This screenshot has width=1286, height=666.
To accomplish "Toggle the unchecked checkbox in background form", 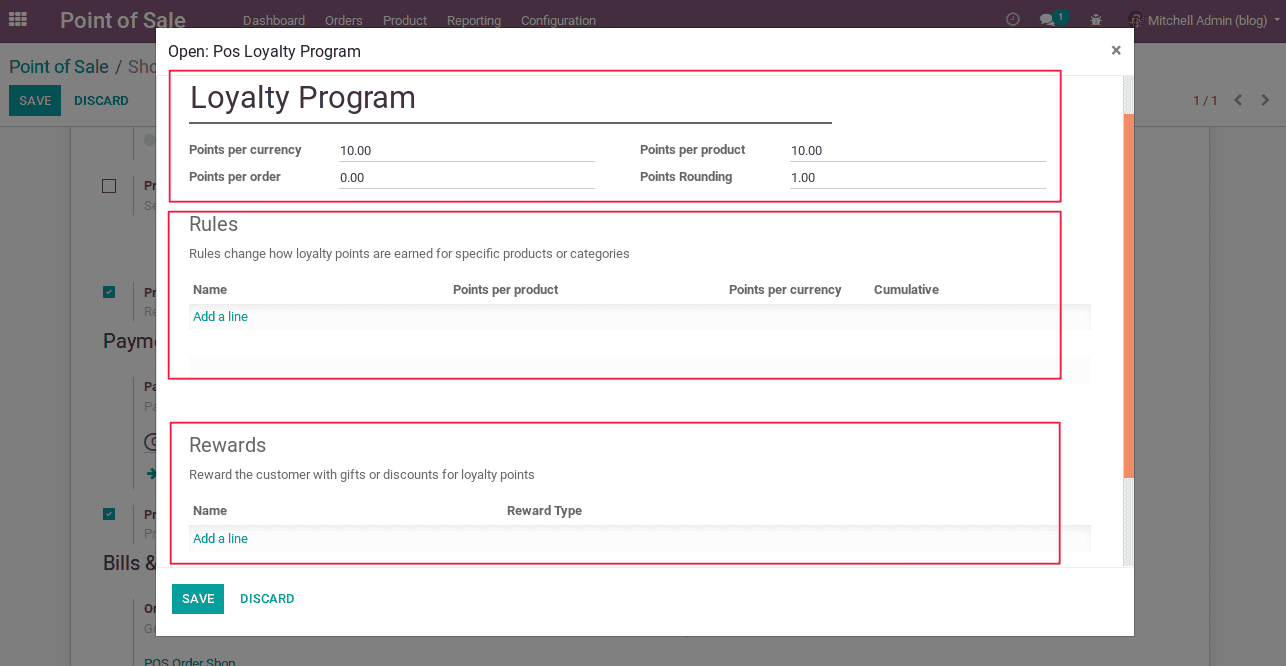I will 109,186.
